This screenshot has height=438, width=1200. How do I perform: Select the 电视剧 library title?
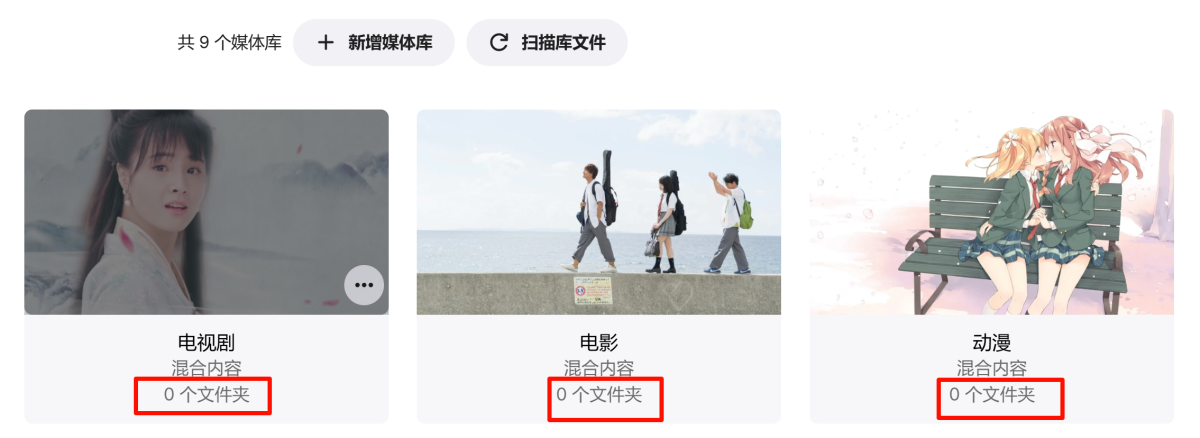[206, 344]
